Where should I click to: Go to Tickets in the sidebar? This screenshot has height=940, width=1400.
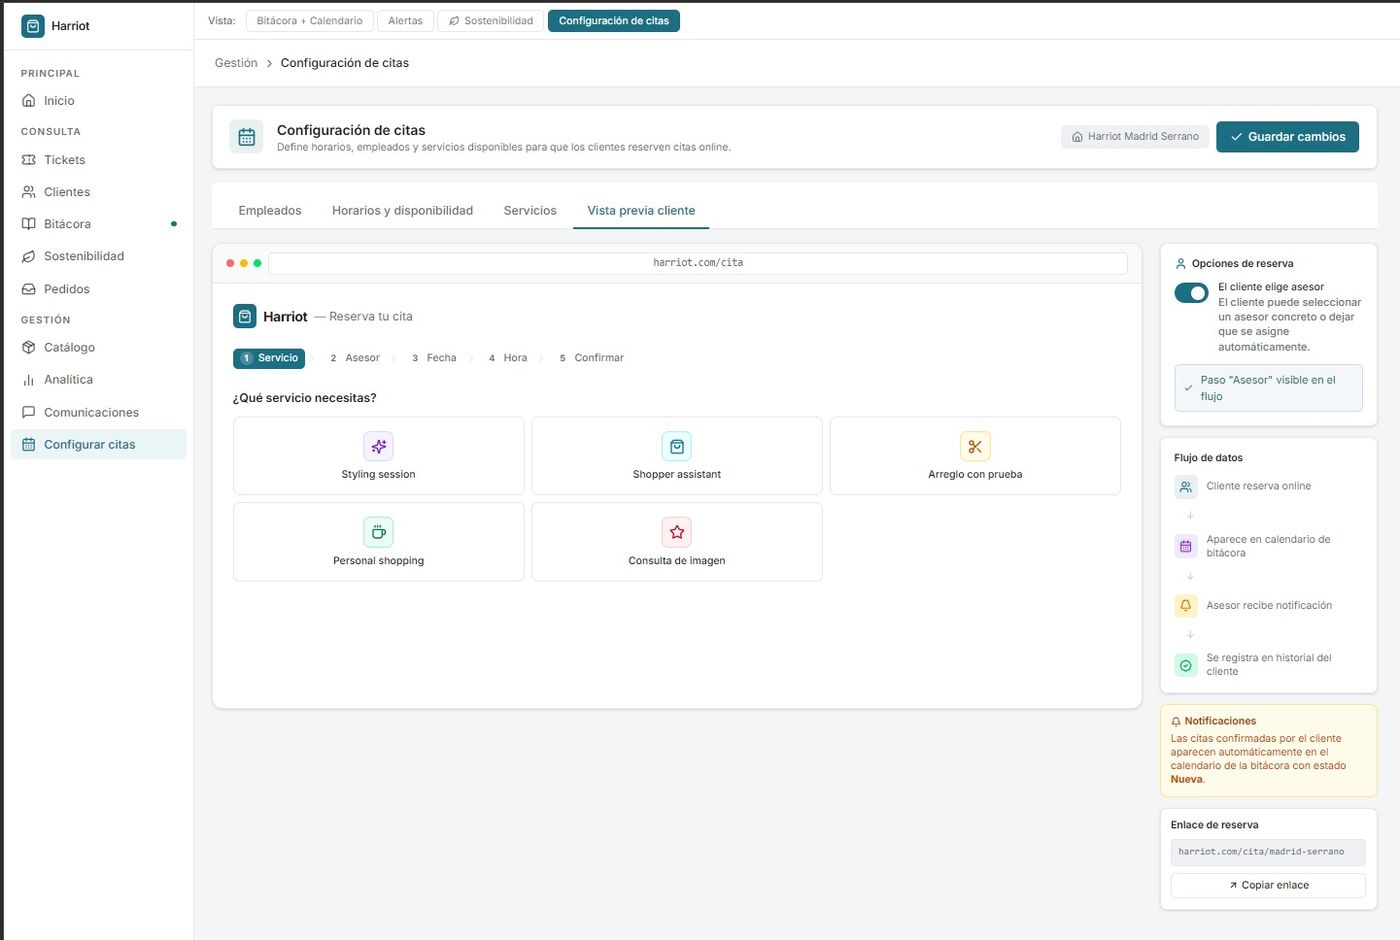tap(98, 160)
